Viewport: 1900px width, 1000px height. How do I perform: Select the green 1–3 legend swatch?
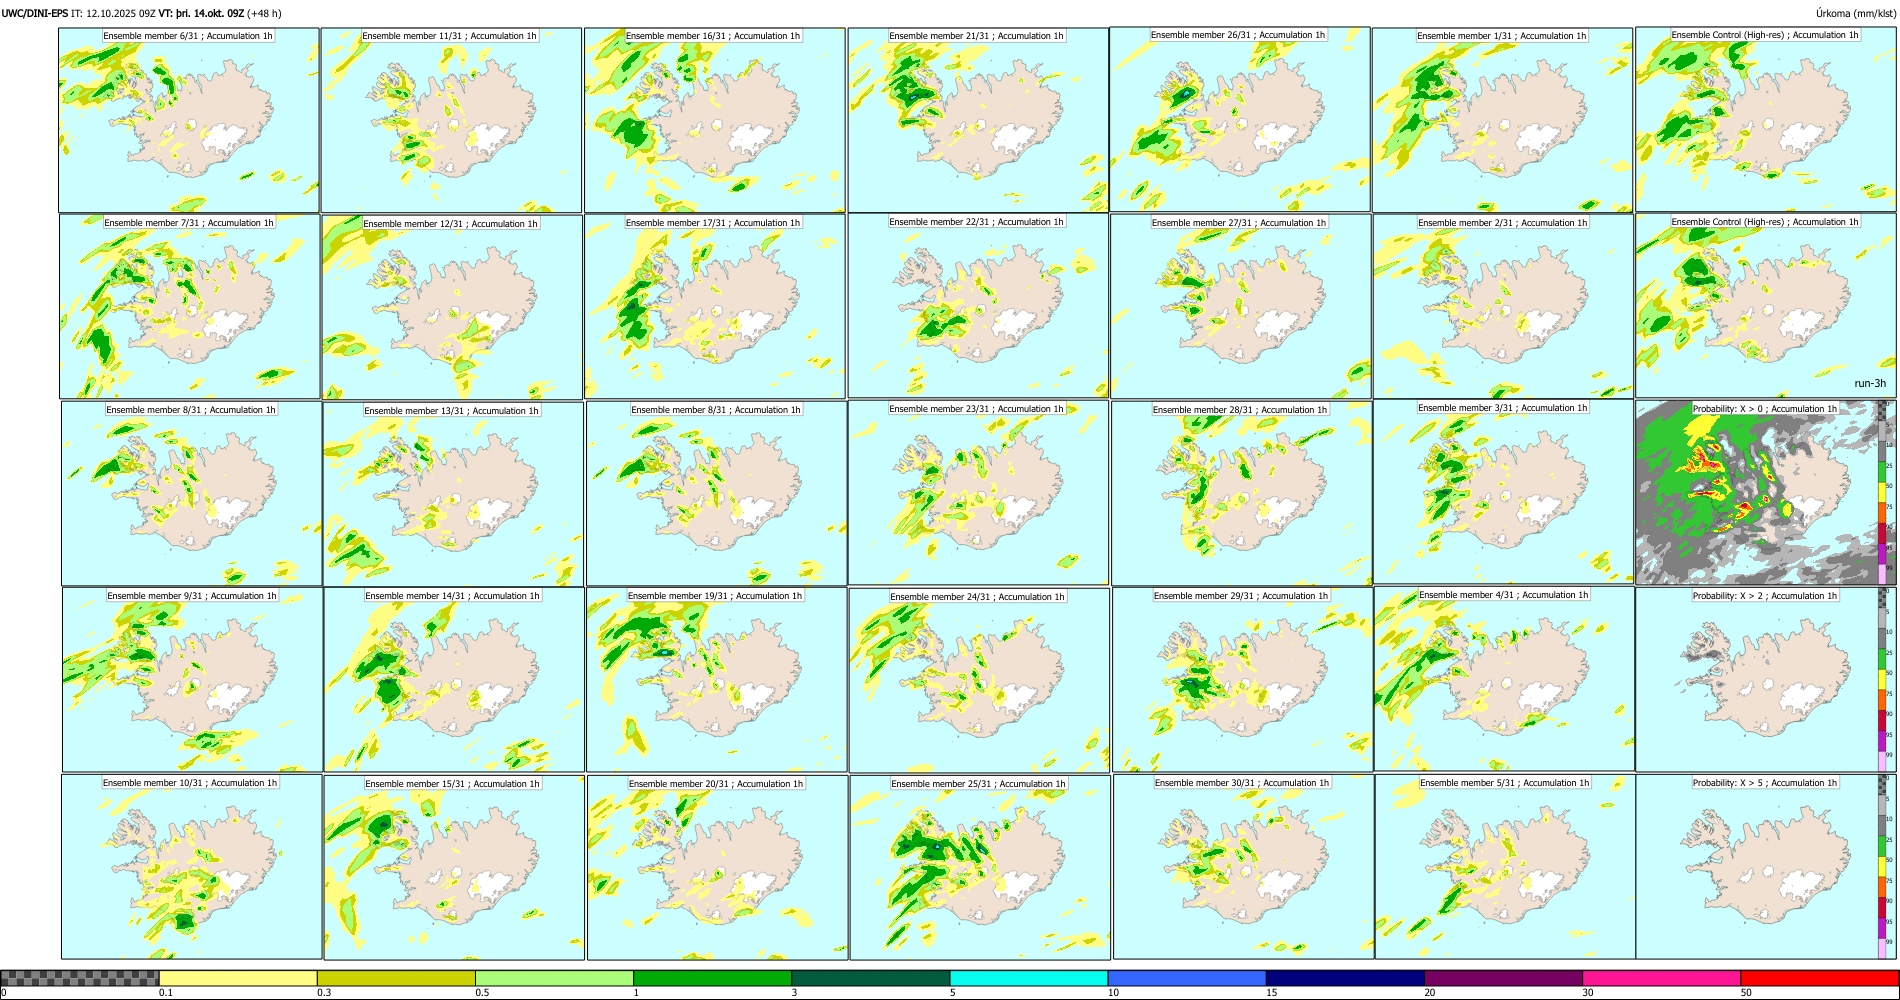712,978
